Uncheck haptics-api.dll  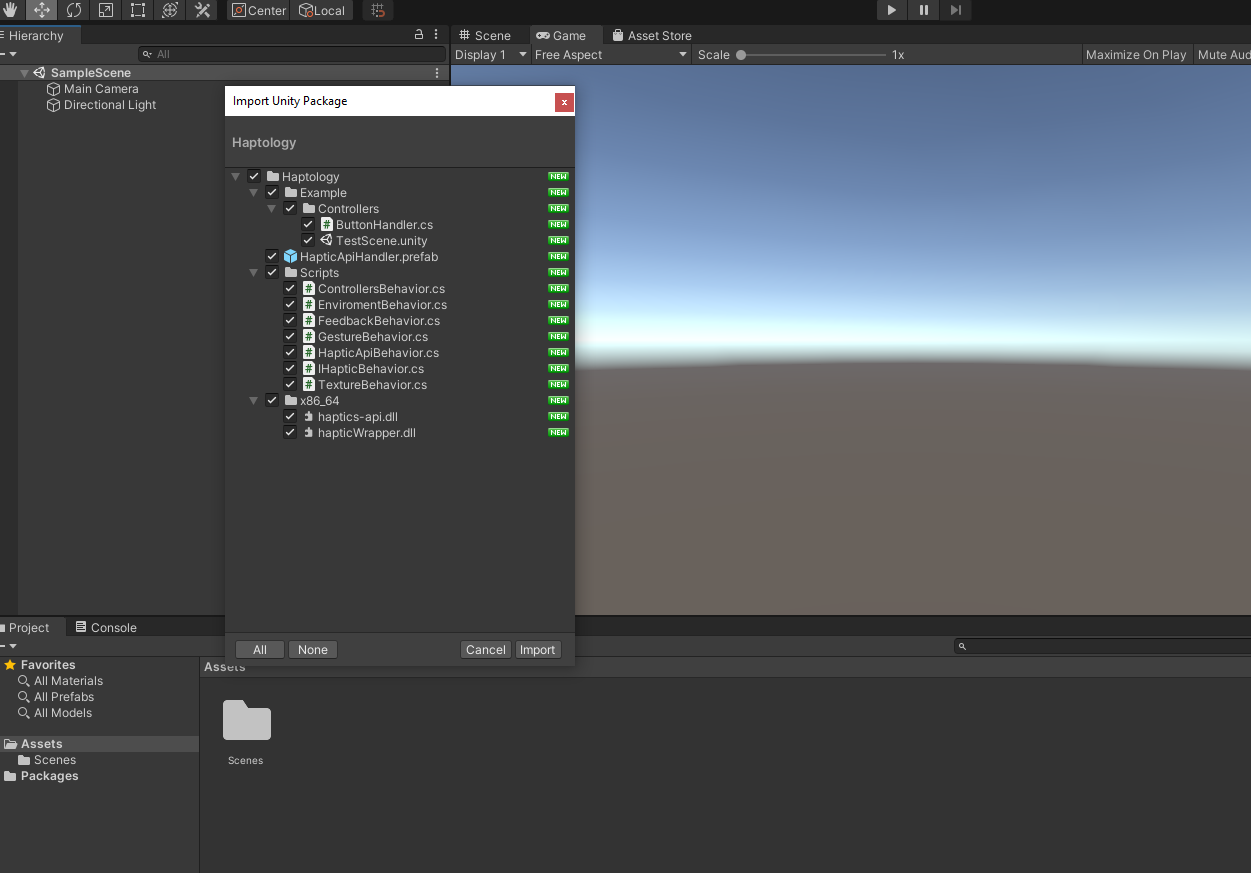pos(290,417)
